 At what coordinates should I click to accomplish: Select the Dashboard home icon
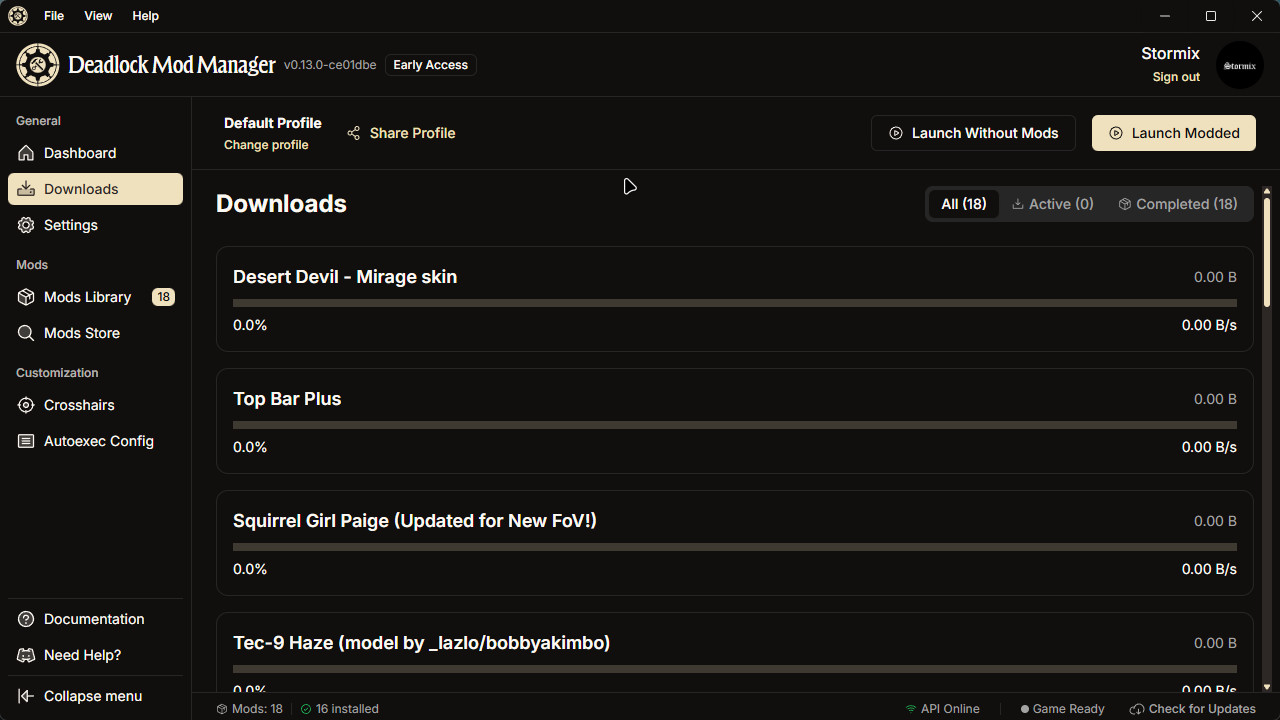point(27,153)
